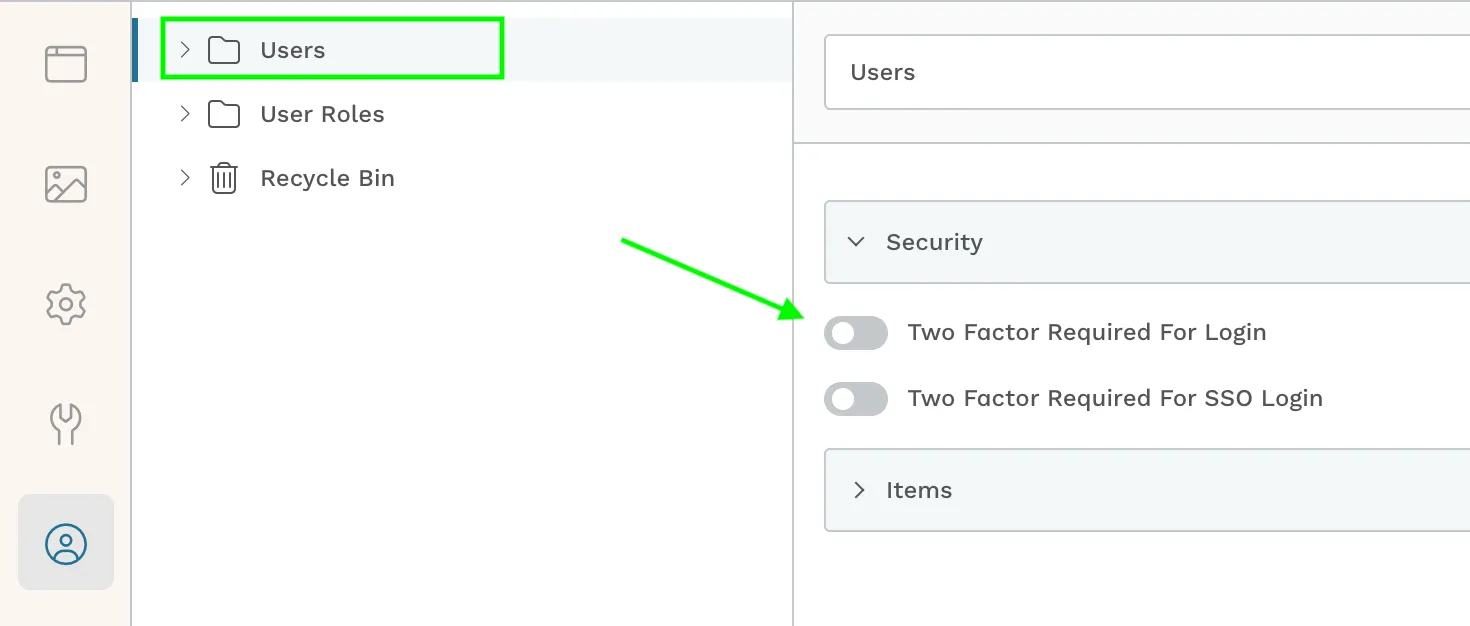Select the Users section person icon
The width and height of the screenshot is (1470, 626).
[66, 543]
